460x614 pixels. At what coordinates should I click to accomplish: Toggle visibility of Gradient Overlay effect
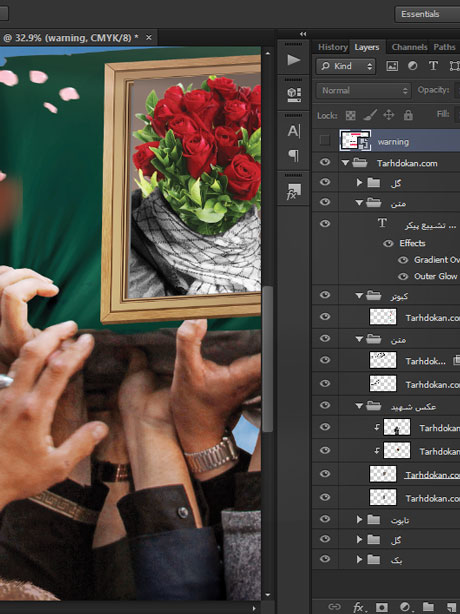pos(403,260)
